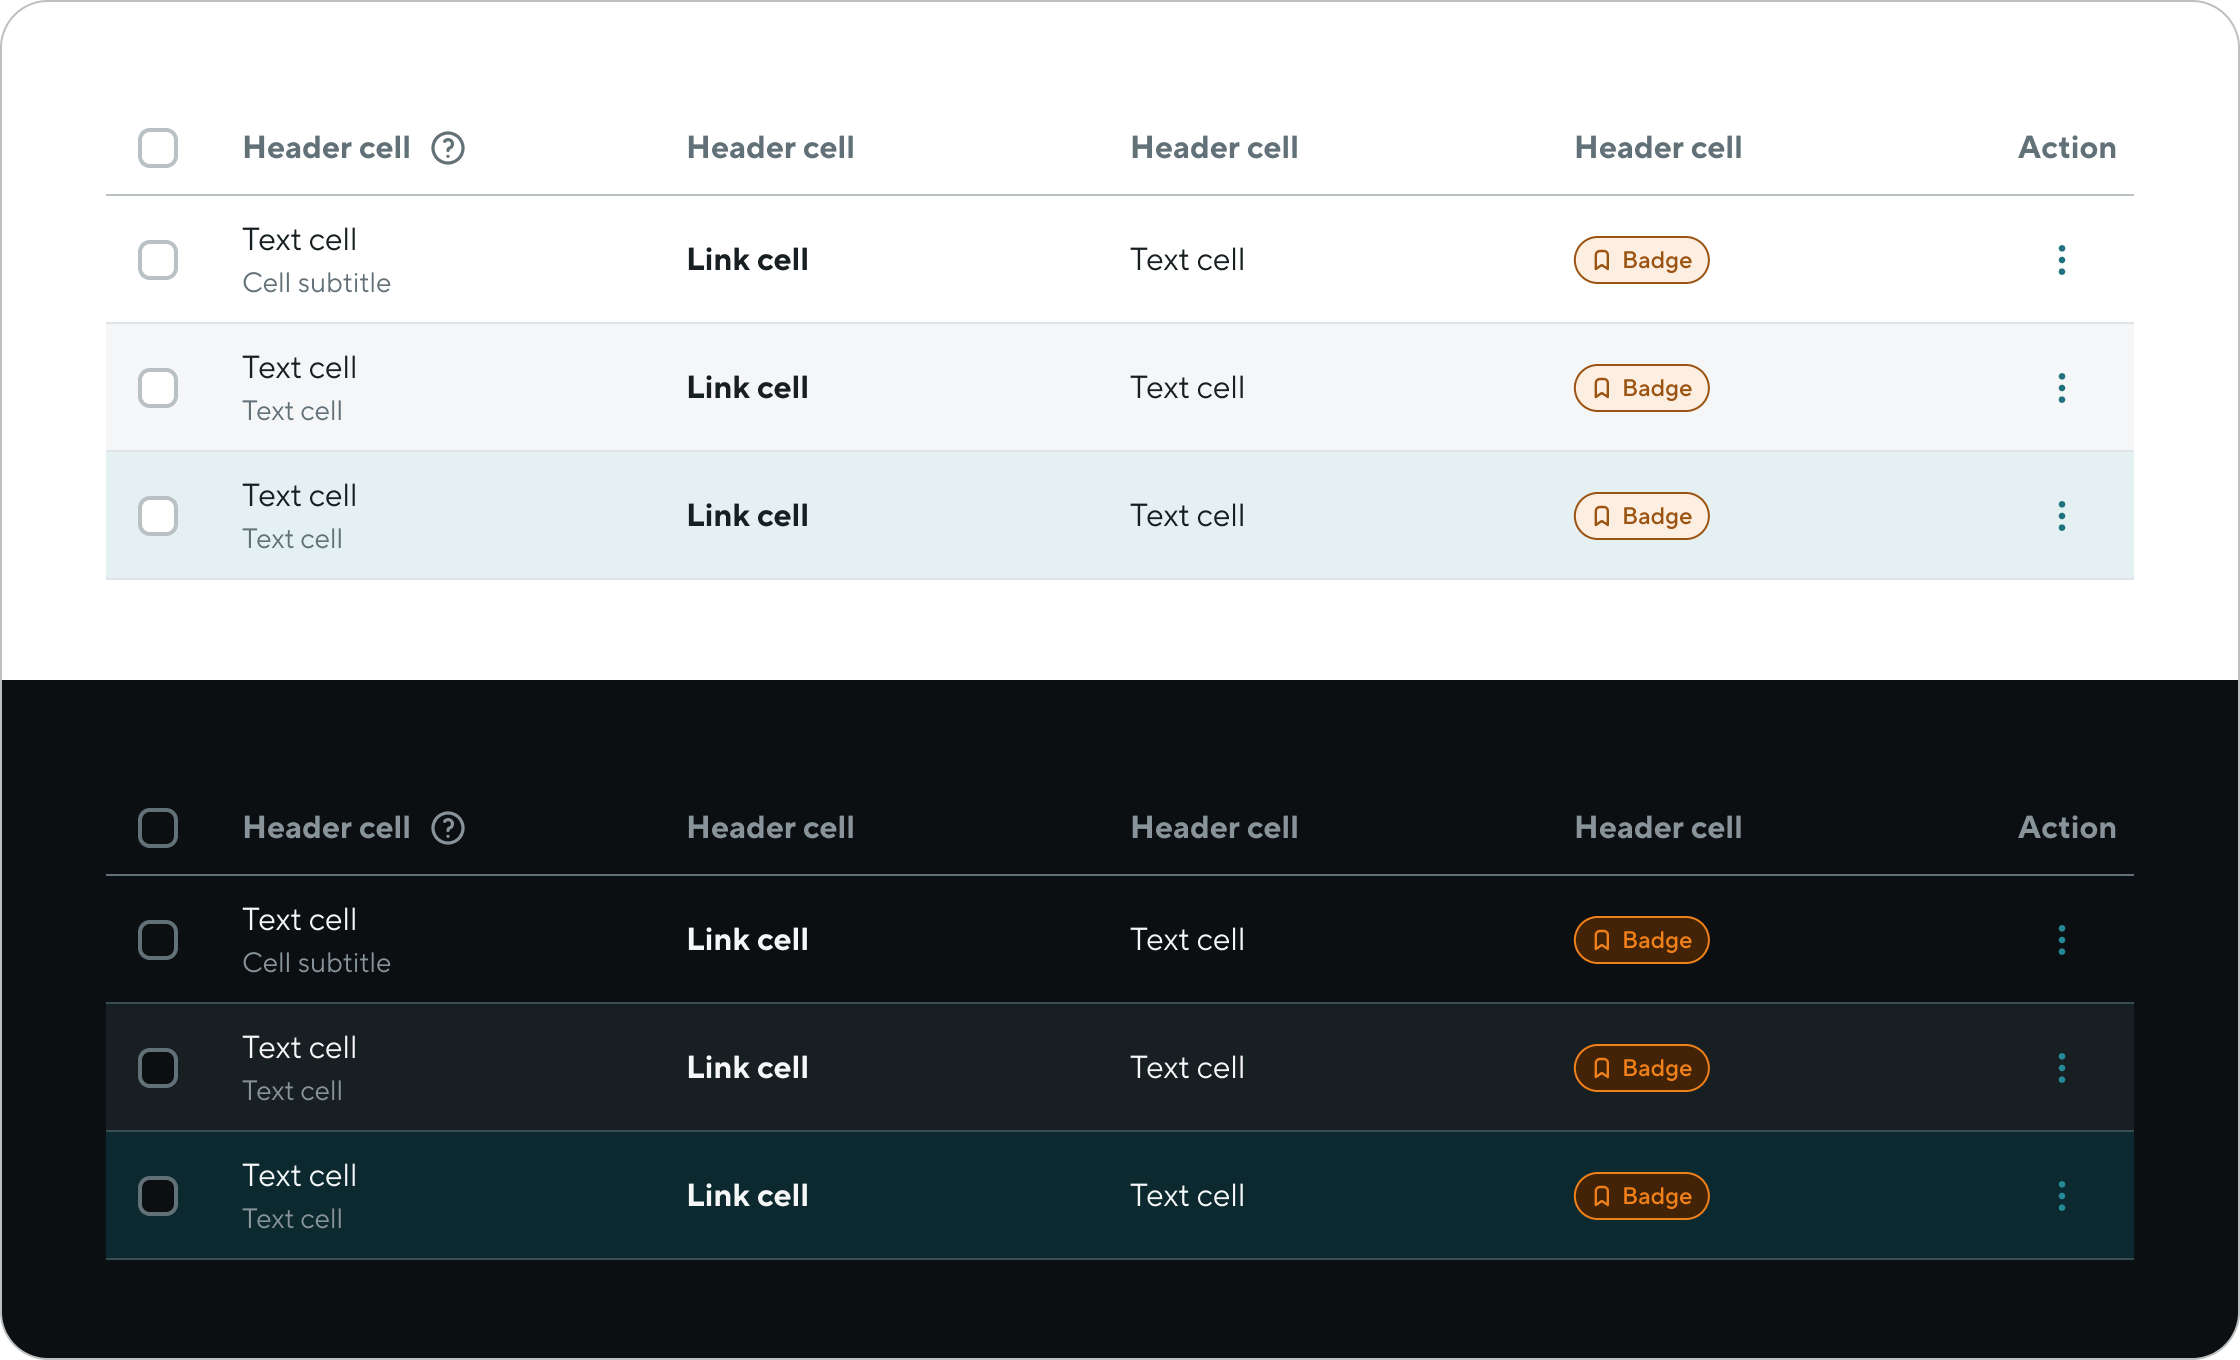Click the Badge in the dark Cell subtitle row
Screen dimensions: 2240x1360
pos(1642,940)
